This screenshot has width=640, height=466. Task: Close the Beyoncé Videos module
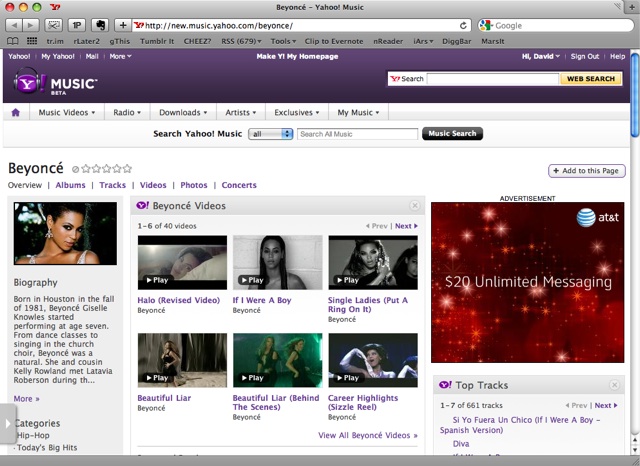click(415, 206)
